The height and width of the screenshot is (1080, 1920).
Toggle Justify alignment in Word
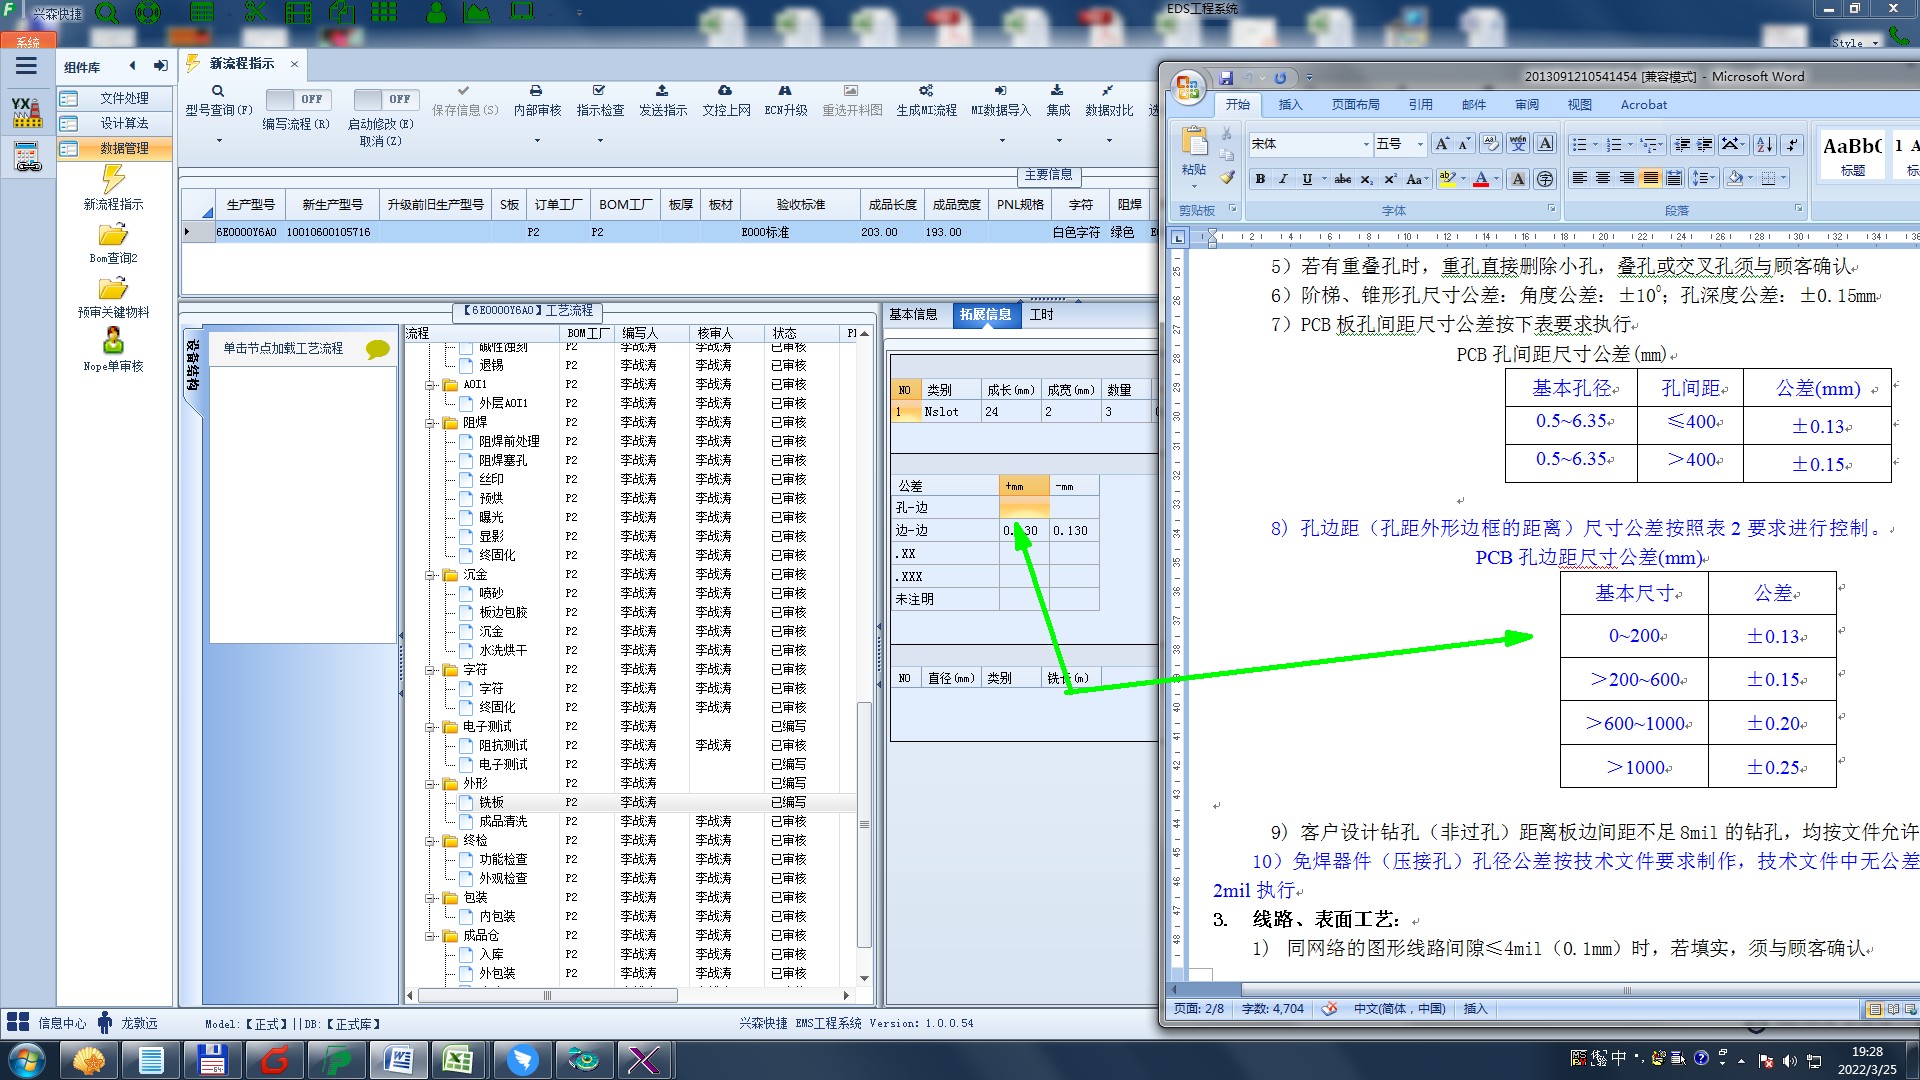coord(1650,178)
